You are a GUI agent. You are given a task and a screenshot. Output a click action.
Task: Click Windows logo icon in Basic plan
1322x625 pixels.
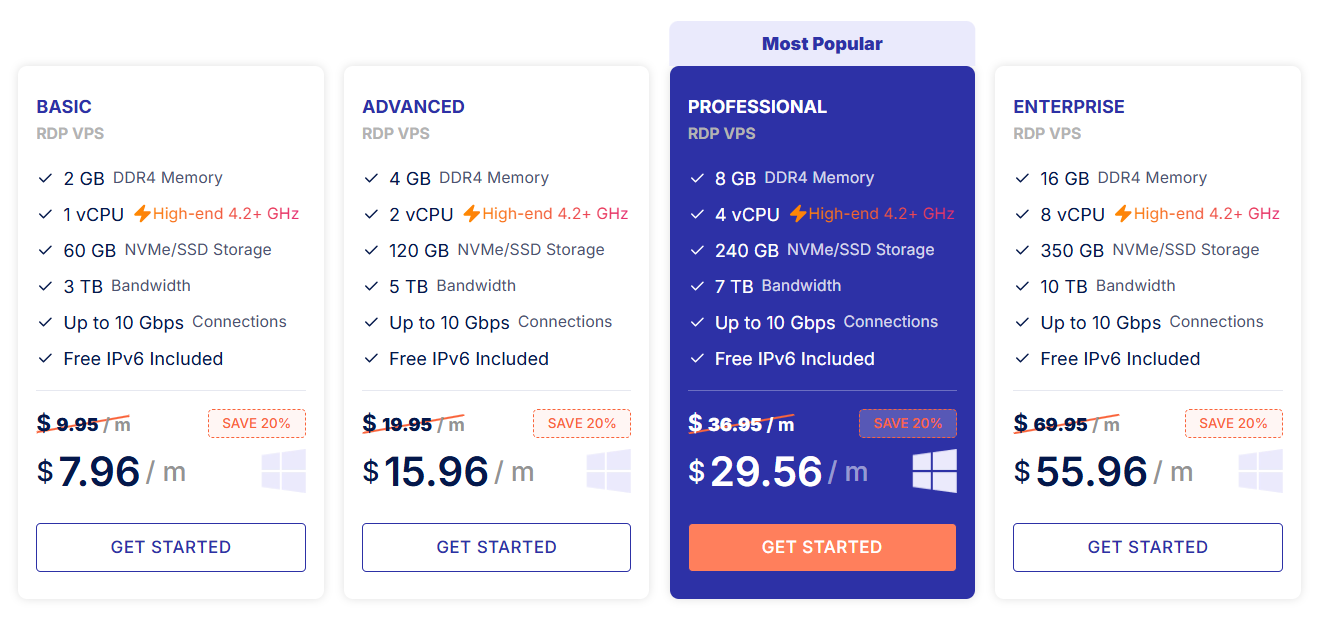pos(284,471)
